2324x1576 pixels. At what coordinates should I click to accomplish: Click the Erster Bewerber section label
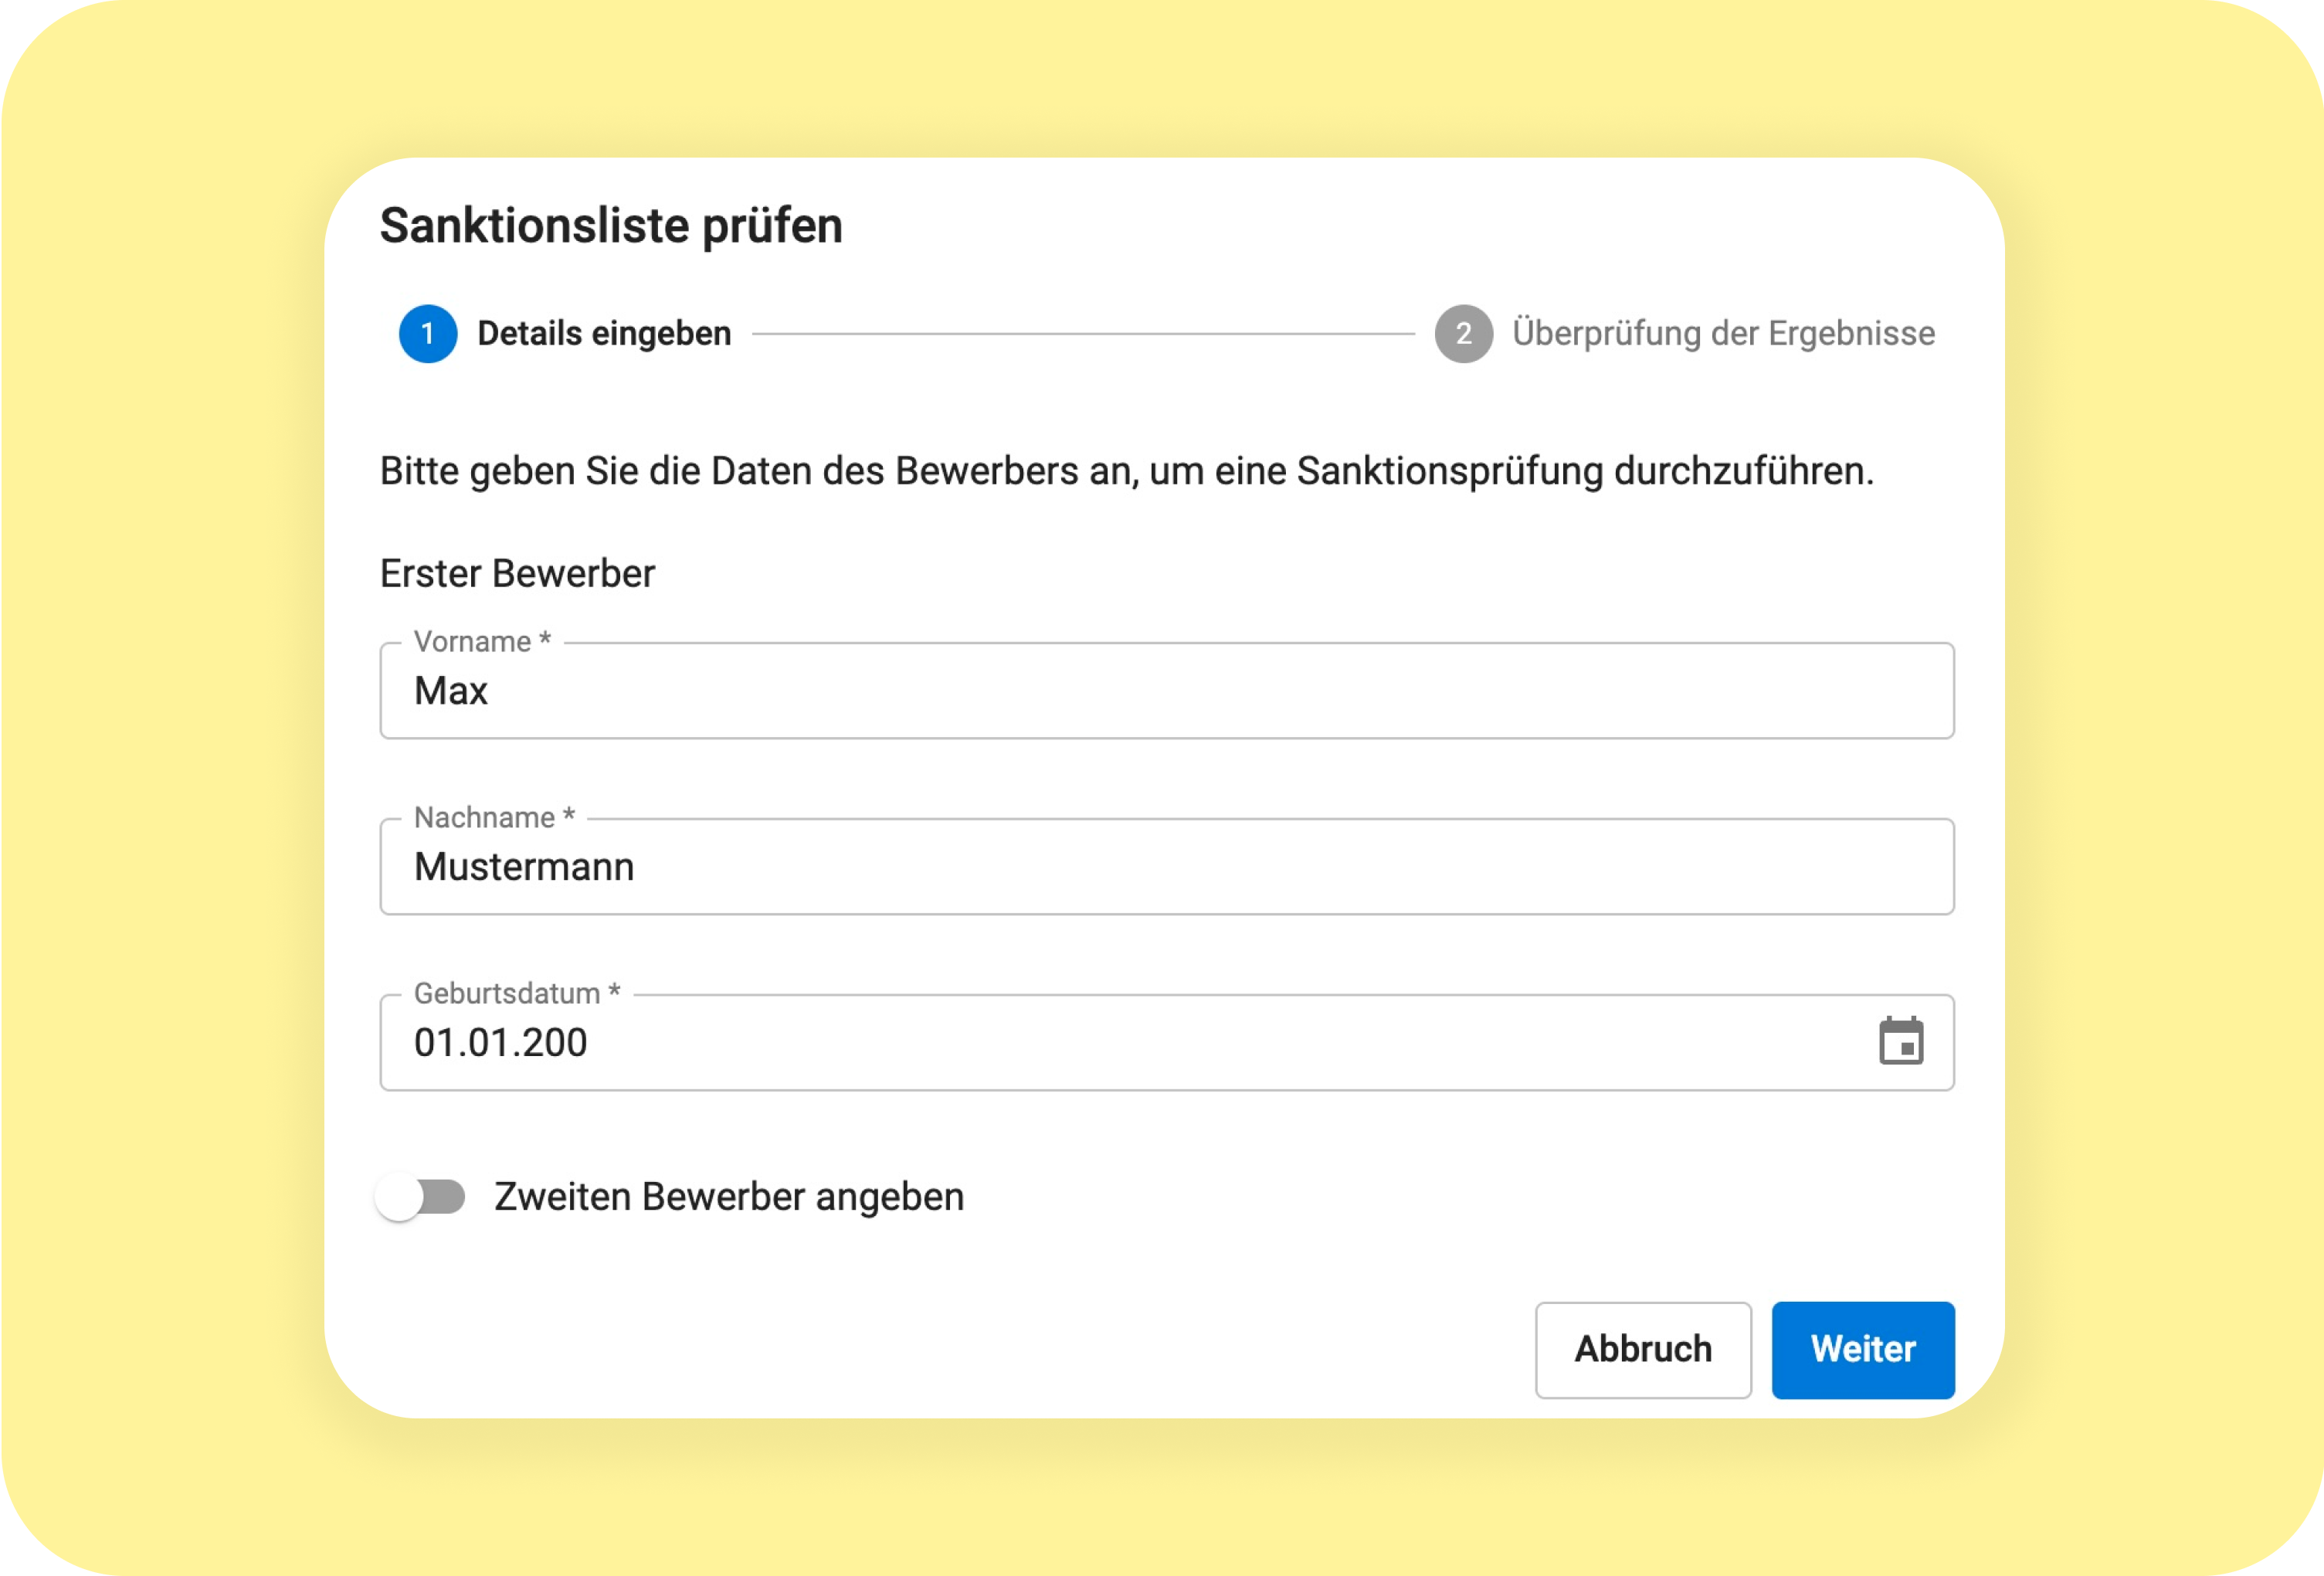coord(517,574)
